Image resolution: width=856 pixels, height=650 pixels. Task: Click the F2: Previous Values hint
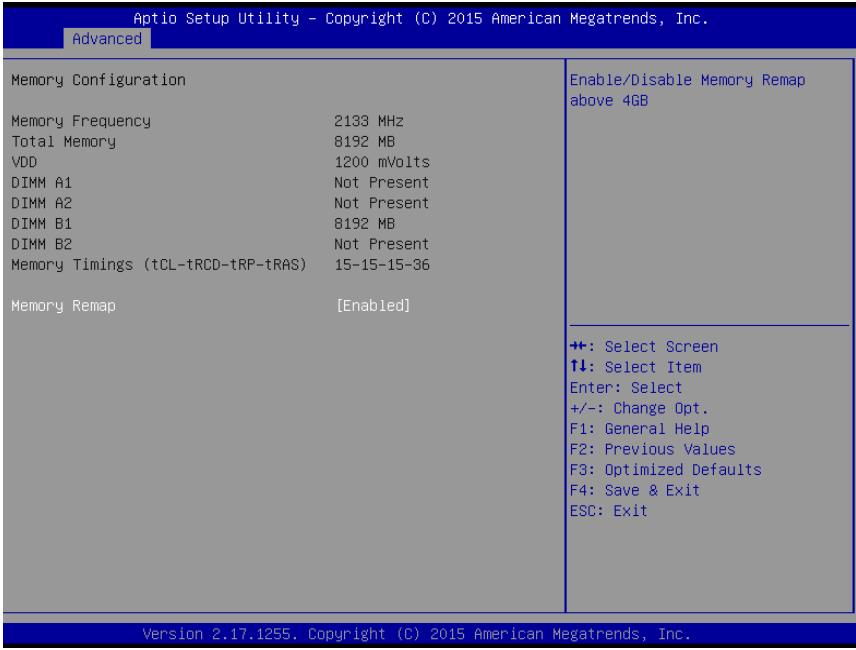pyautogui.click(x=652, y=449)
